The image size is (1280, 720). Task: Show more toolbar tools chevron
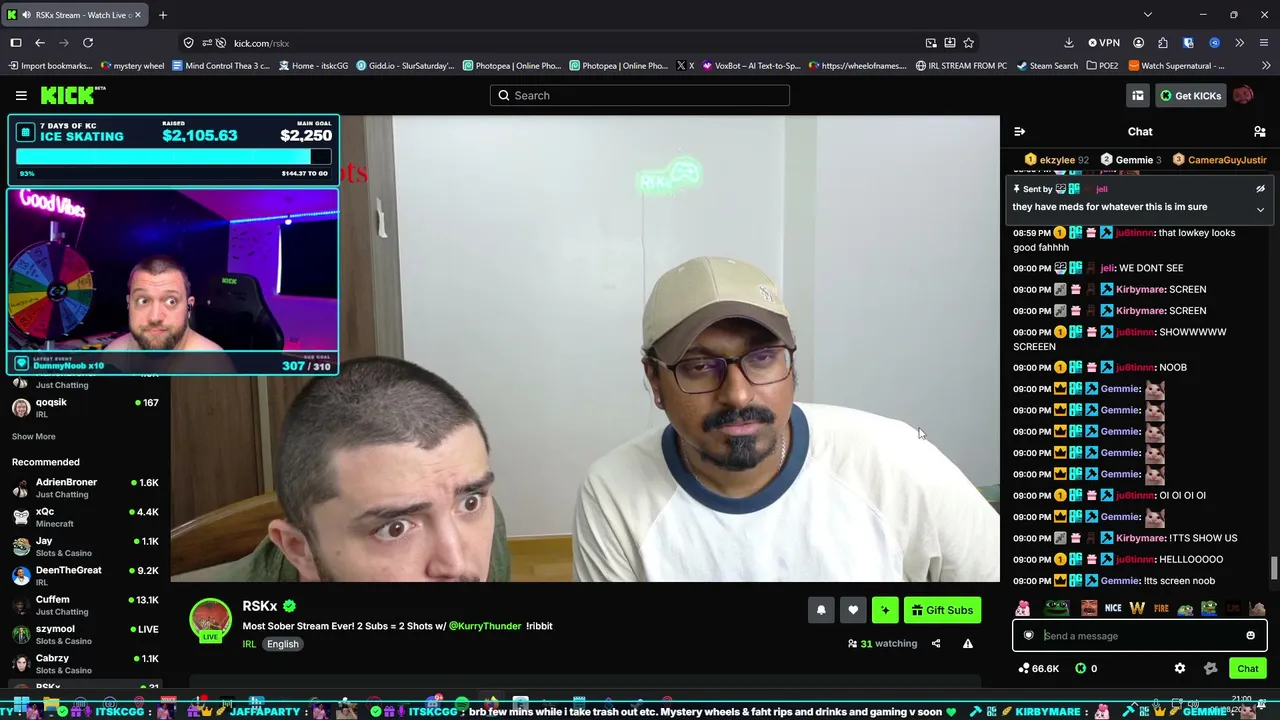click(x=1240, y=43)
